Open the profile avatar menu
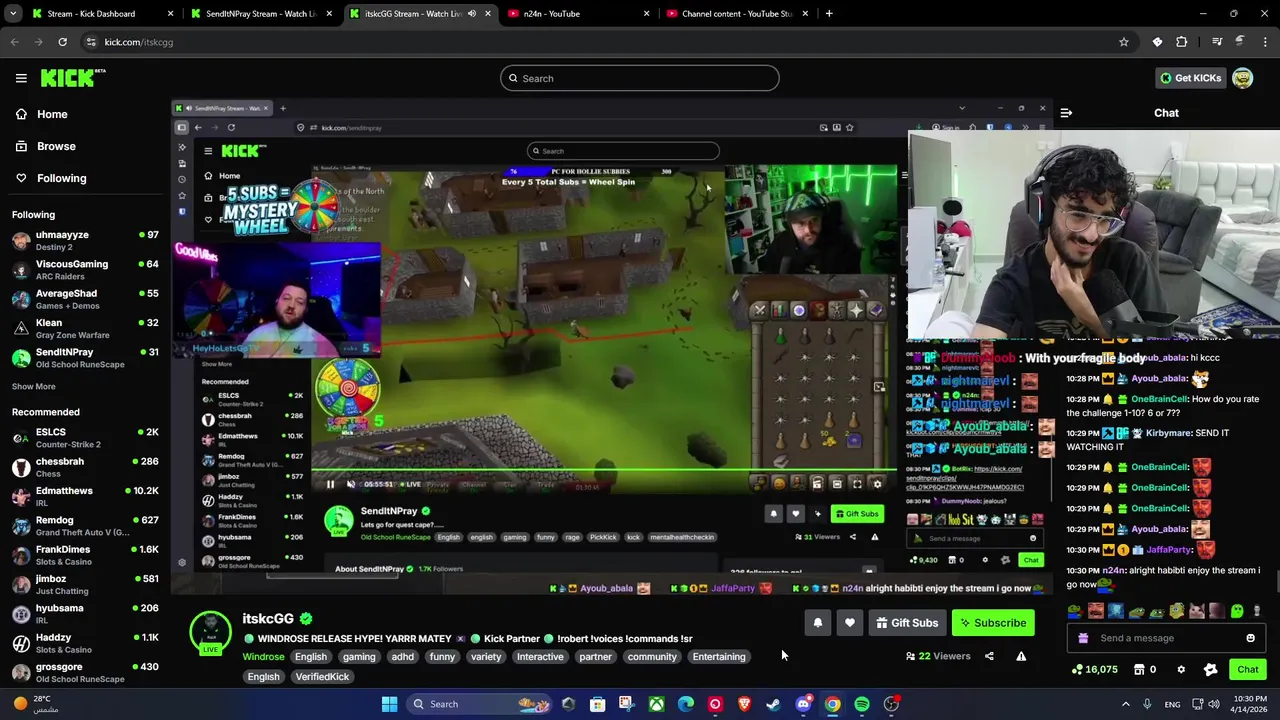The image size is (1280, 720). coord(1242,78)
